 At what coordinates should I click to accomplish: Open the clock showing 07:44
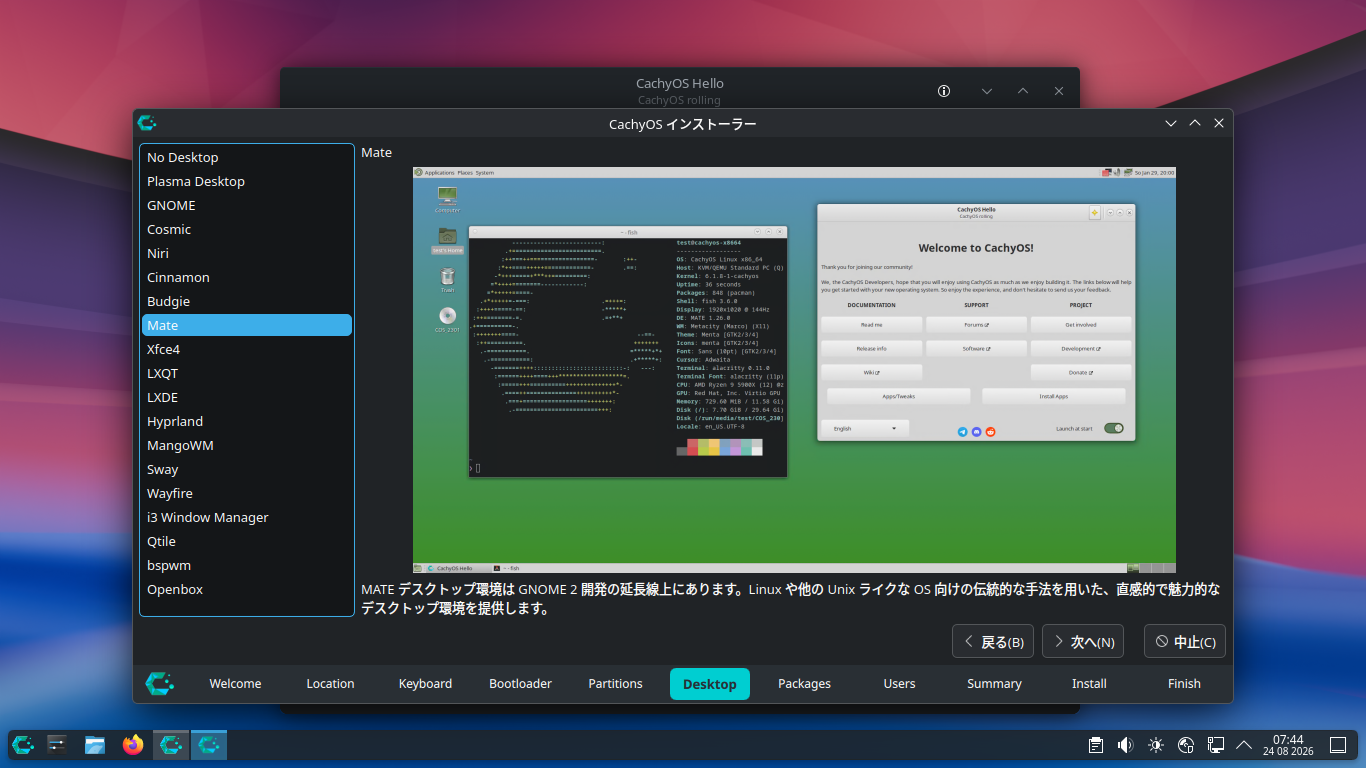click(1288, 744)
